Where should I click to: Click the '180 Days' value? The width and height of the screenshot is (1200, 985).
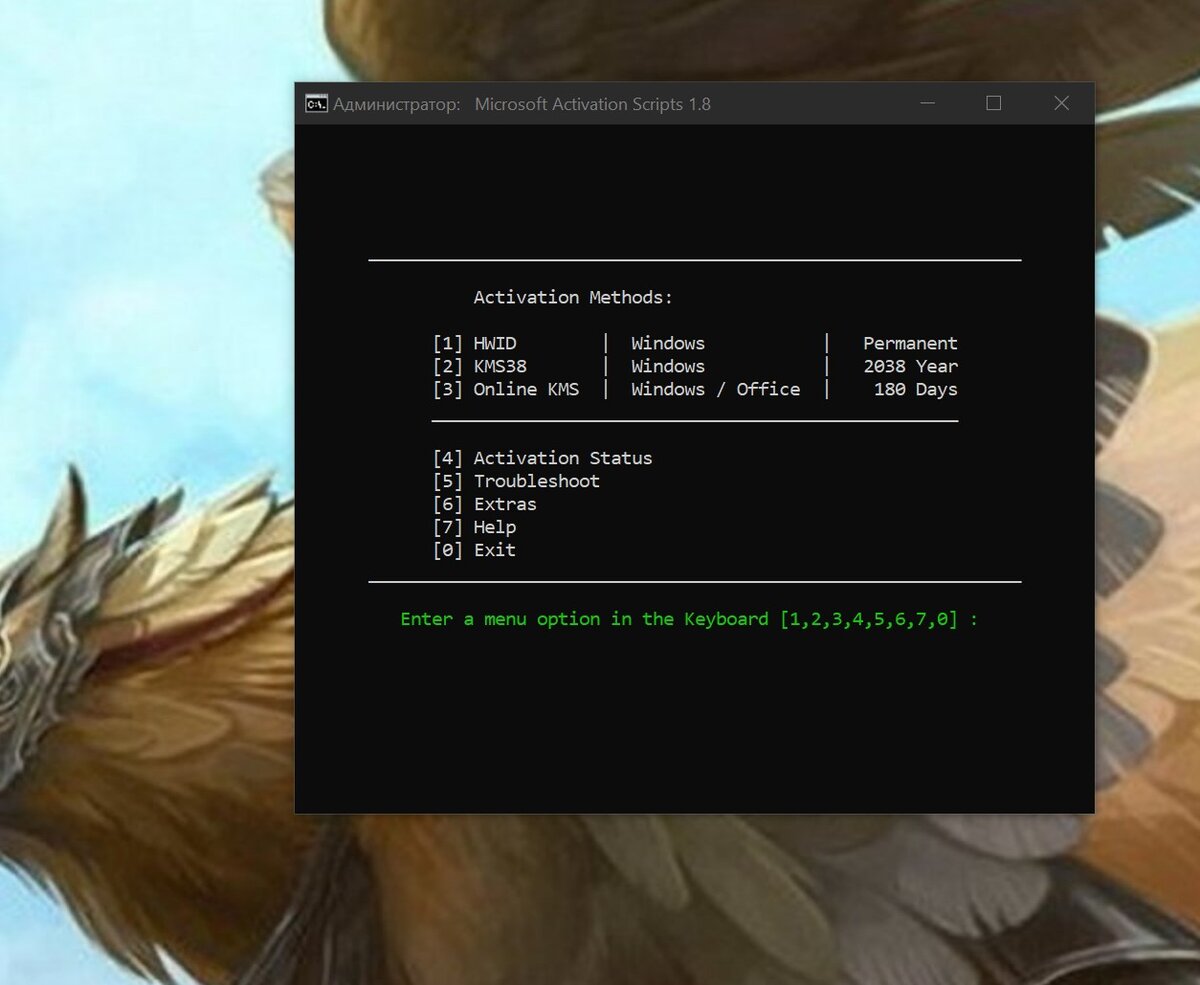(915, 389)
